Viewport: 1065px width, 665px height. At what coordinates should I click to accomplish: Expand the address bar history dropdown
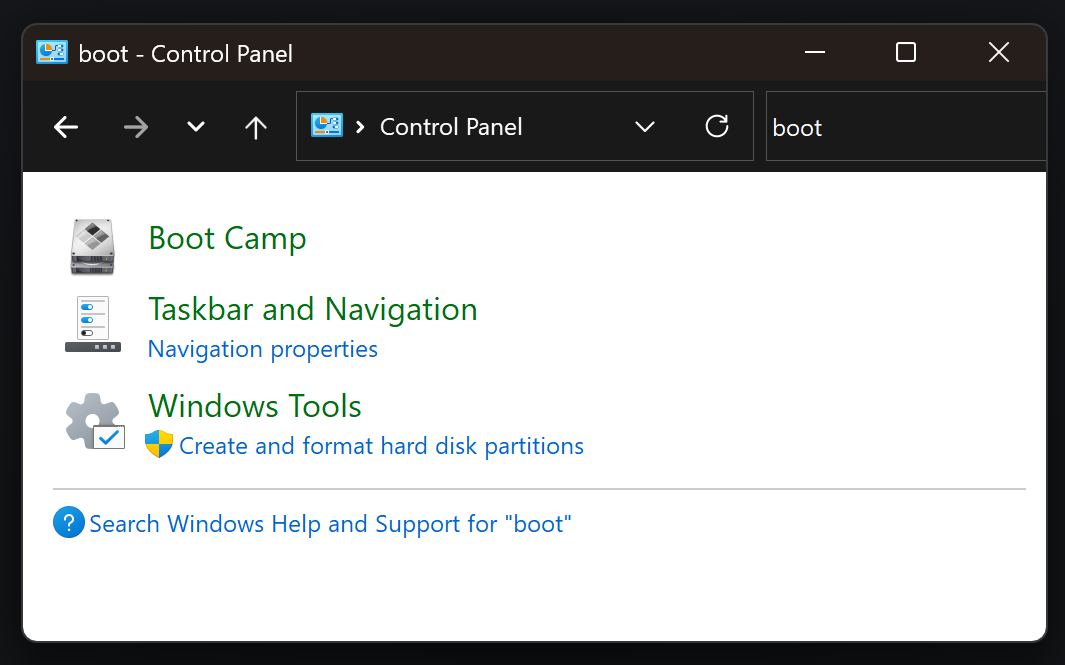[645, 126]
